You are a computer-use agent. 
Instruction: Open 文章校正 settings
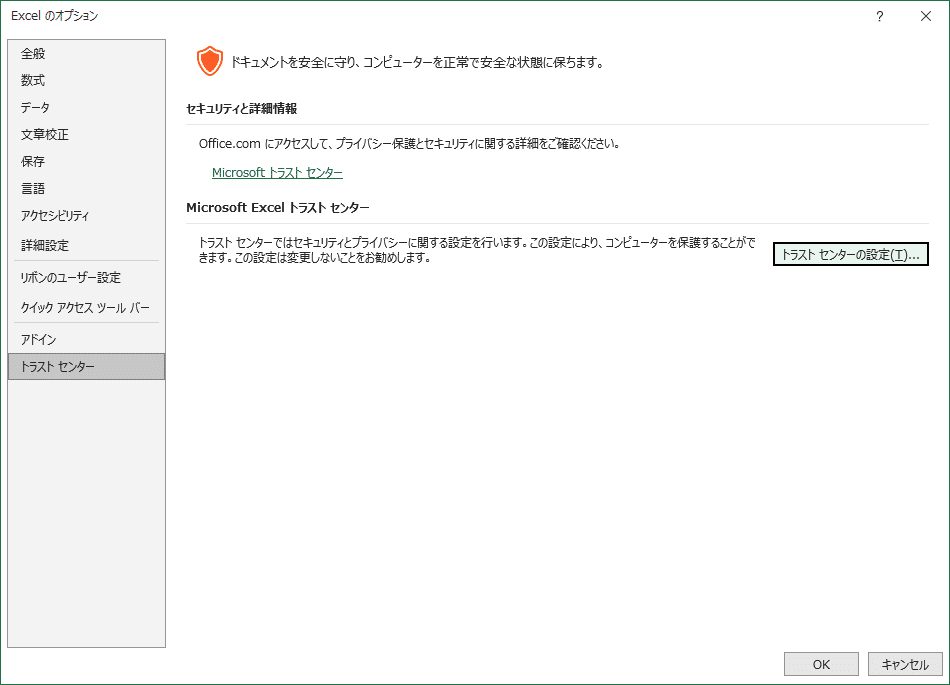[86, 134]
